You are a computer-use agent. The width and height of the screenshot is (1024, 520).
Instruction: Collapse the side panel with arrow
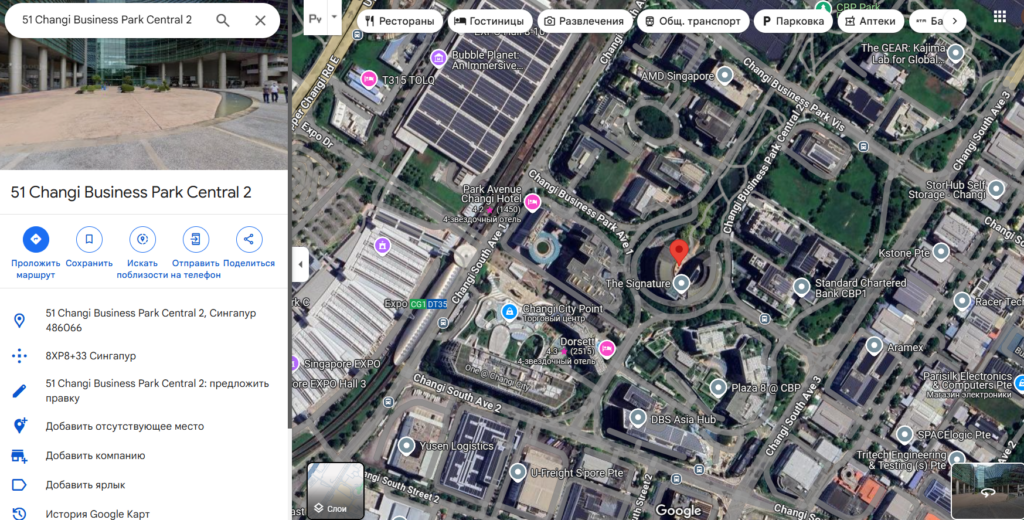tap(300, 265)
